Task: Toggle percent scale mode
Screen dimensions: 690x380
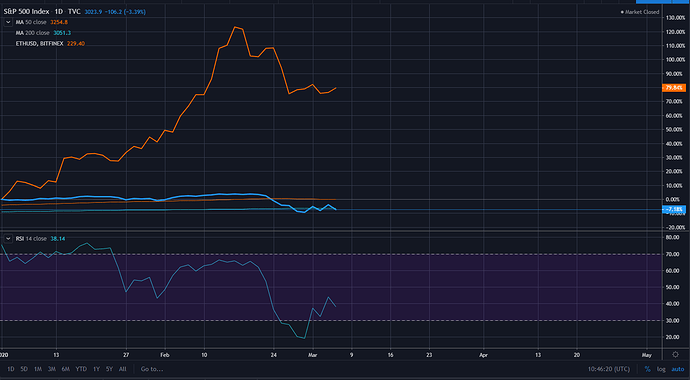Action: coord(647,369)
